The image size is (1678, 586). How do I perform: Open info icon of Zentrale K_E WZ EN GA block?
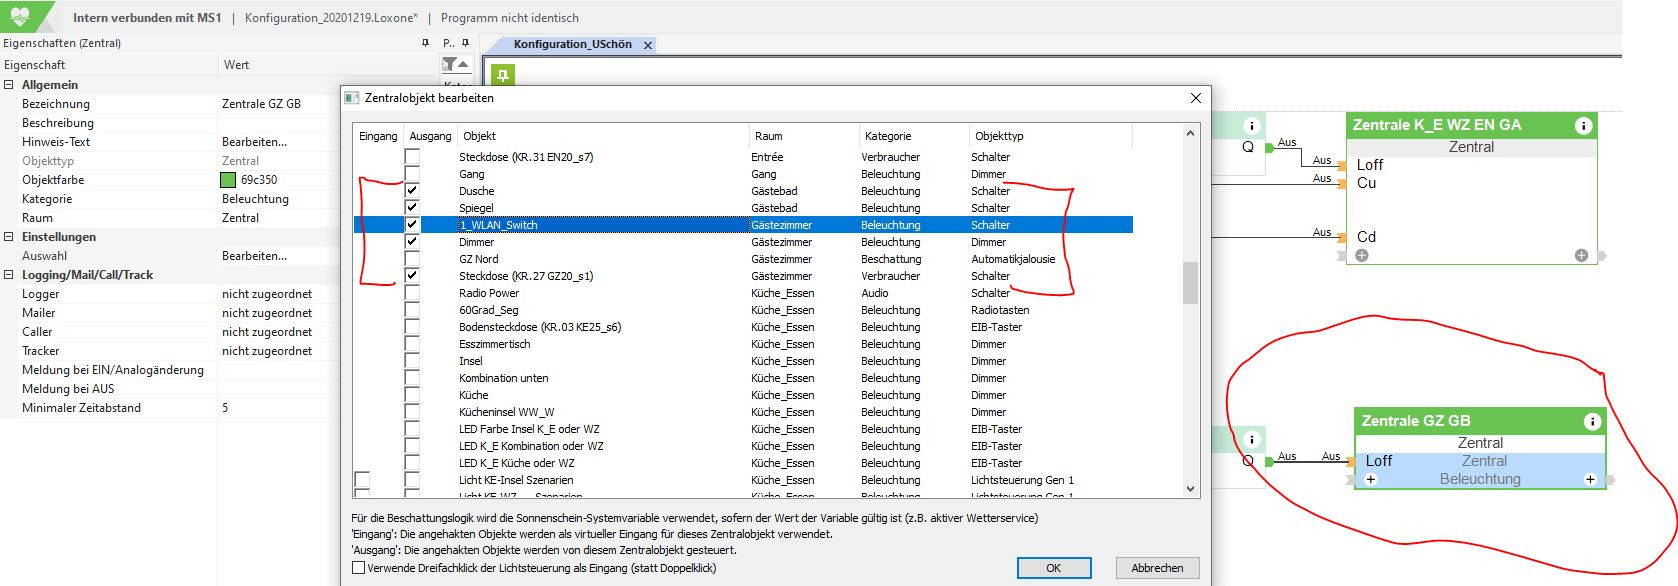point(1583,125)
